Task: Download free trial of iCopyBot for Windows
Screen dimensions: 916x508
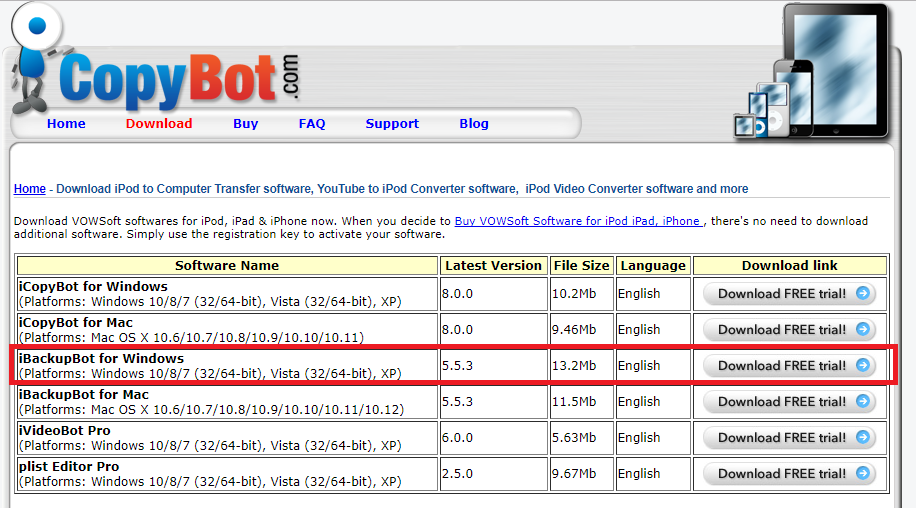Action: (x=789, y=294)
